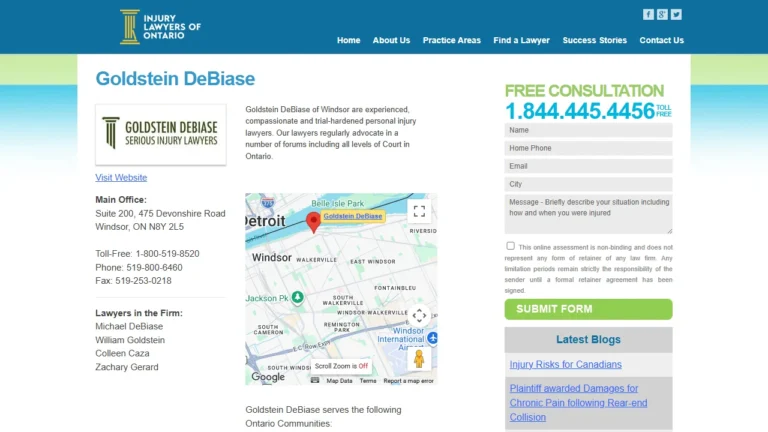Open the Twitter social icon
This screenshot has width=768, height=432.
point(676,15)
